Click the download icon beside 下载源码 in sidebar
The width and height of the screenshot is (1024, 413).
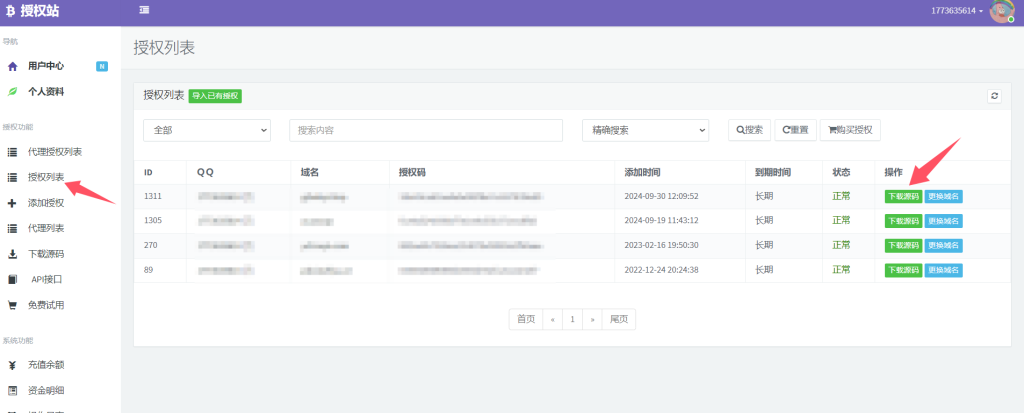click(x=12, y=254)
